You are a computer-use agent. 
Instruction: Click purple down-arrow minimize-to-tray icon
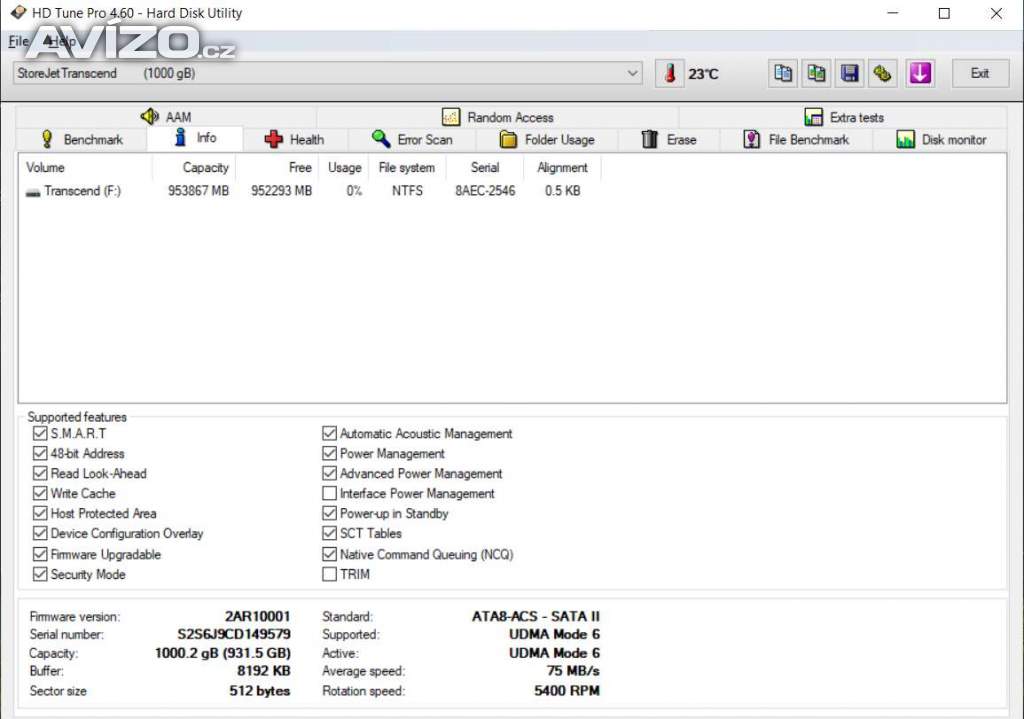[920, 73]
